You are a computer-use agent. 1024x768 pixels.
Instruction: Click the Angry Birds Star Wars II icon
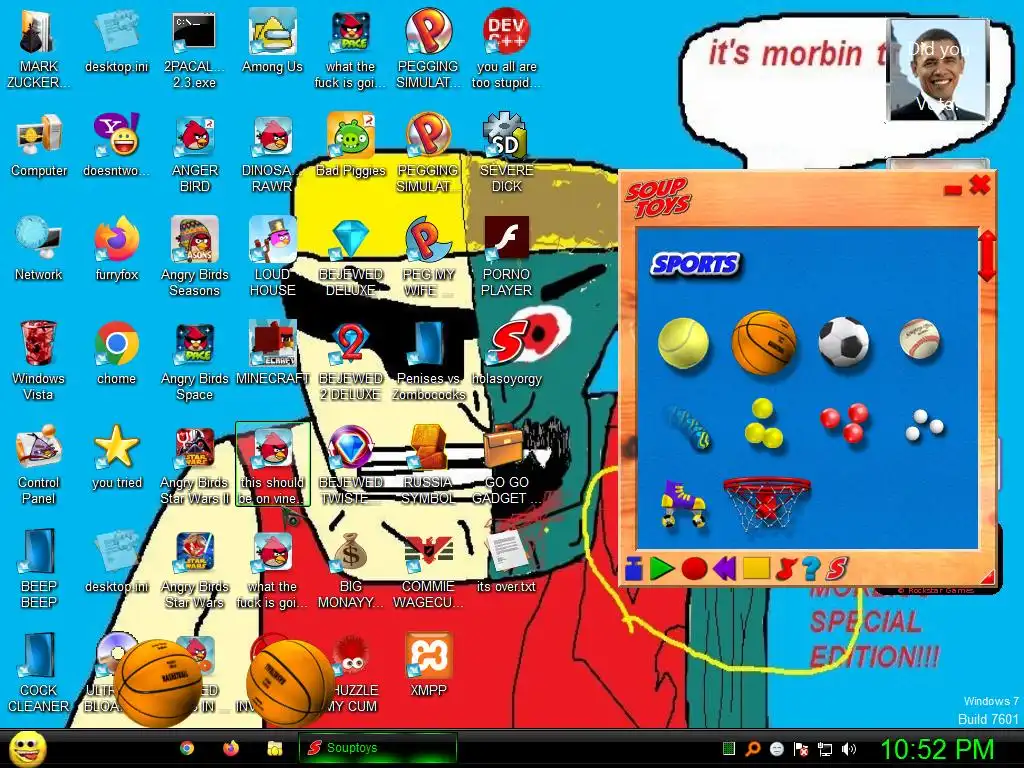click(195, 465)
